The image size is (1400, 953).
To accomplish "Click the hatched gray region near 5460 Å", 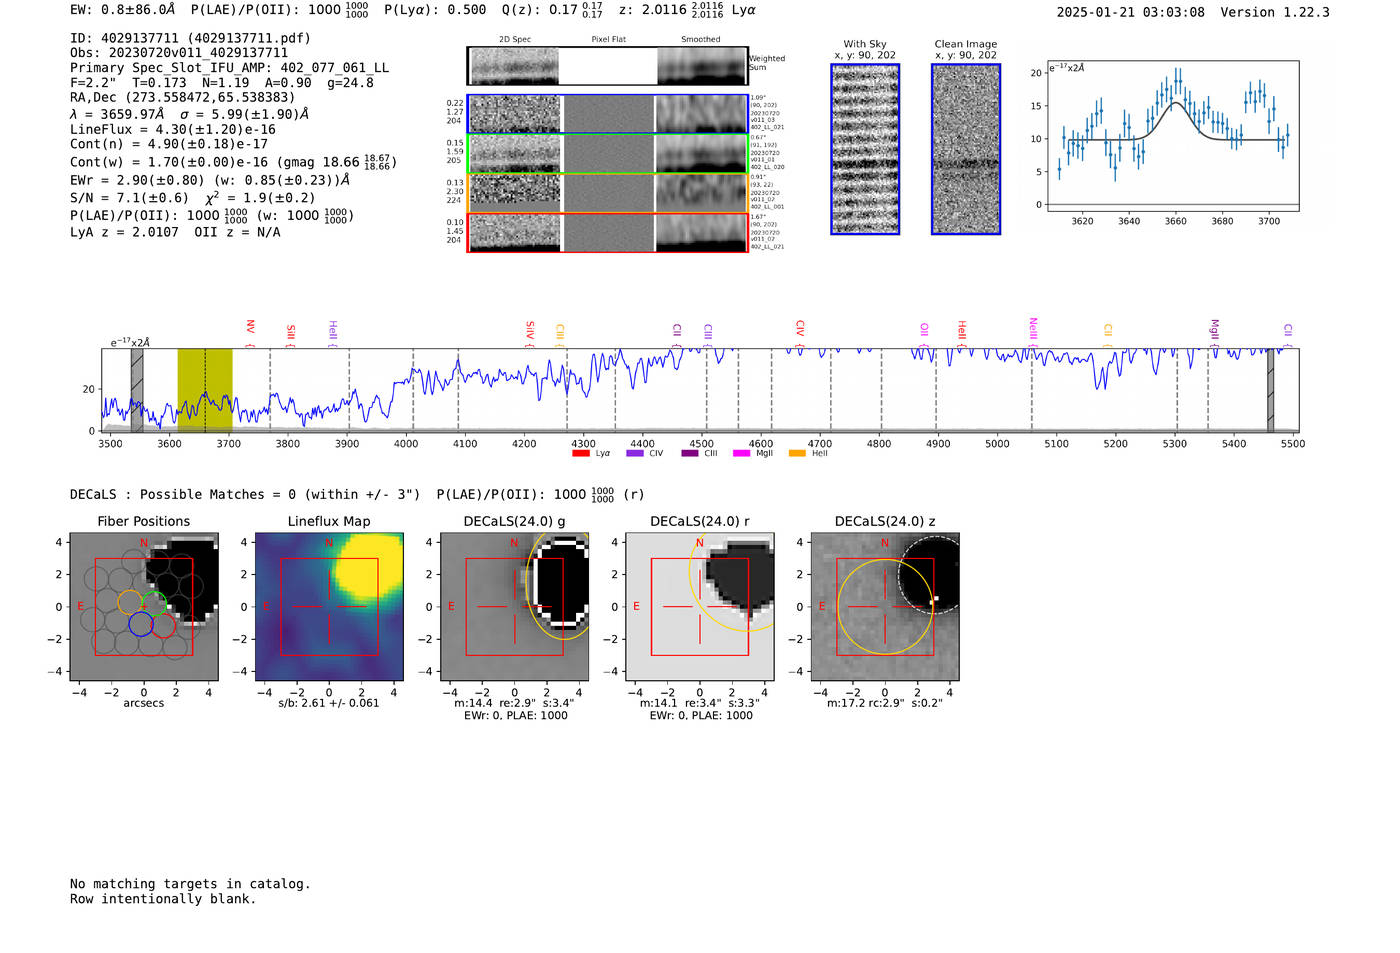I will pos(1270,390).
